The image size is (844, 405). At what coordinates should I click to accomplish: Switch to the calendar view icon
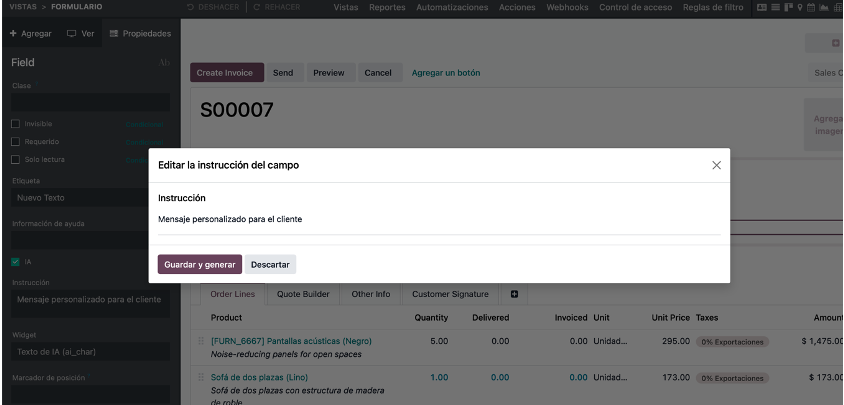click(811, 8)
